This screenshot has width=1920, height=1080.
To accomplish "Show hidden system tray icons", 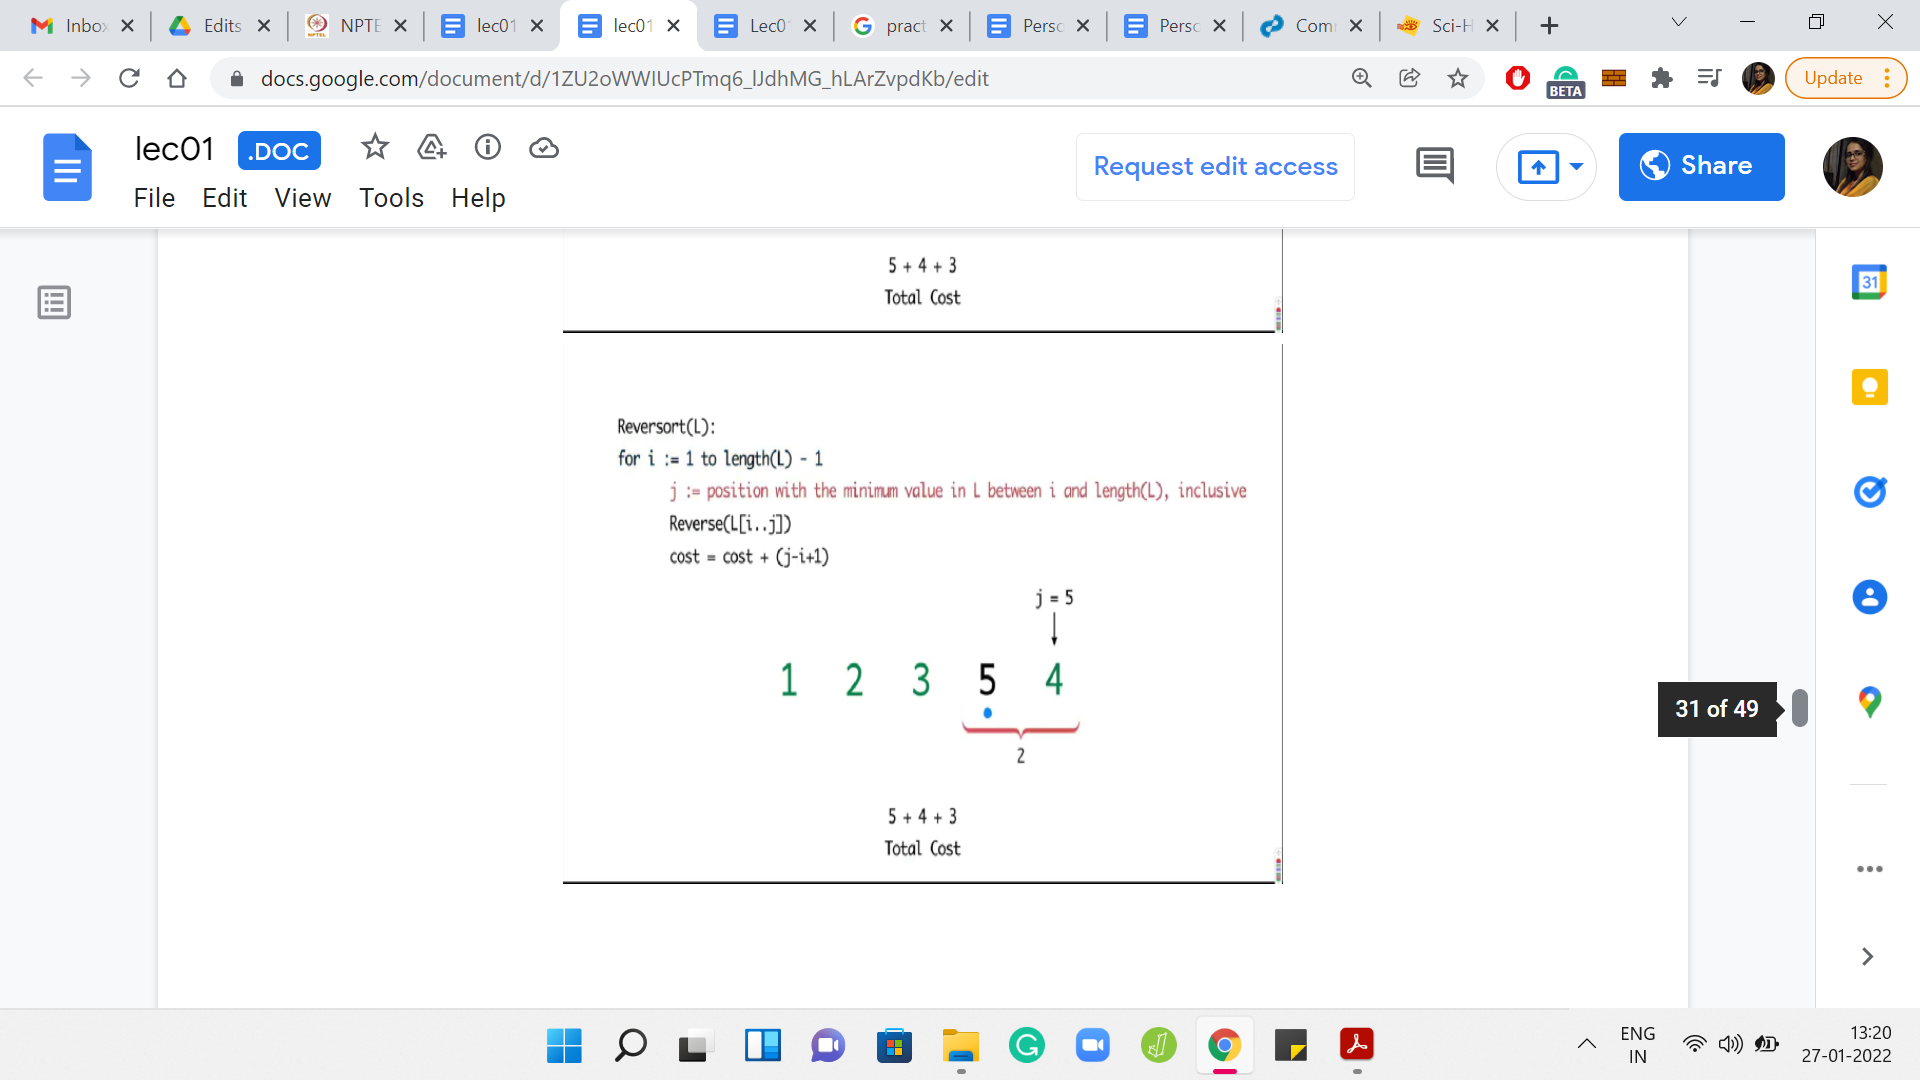I will [1587, 1044].
